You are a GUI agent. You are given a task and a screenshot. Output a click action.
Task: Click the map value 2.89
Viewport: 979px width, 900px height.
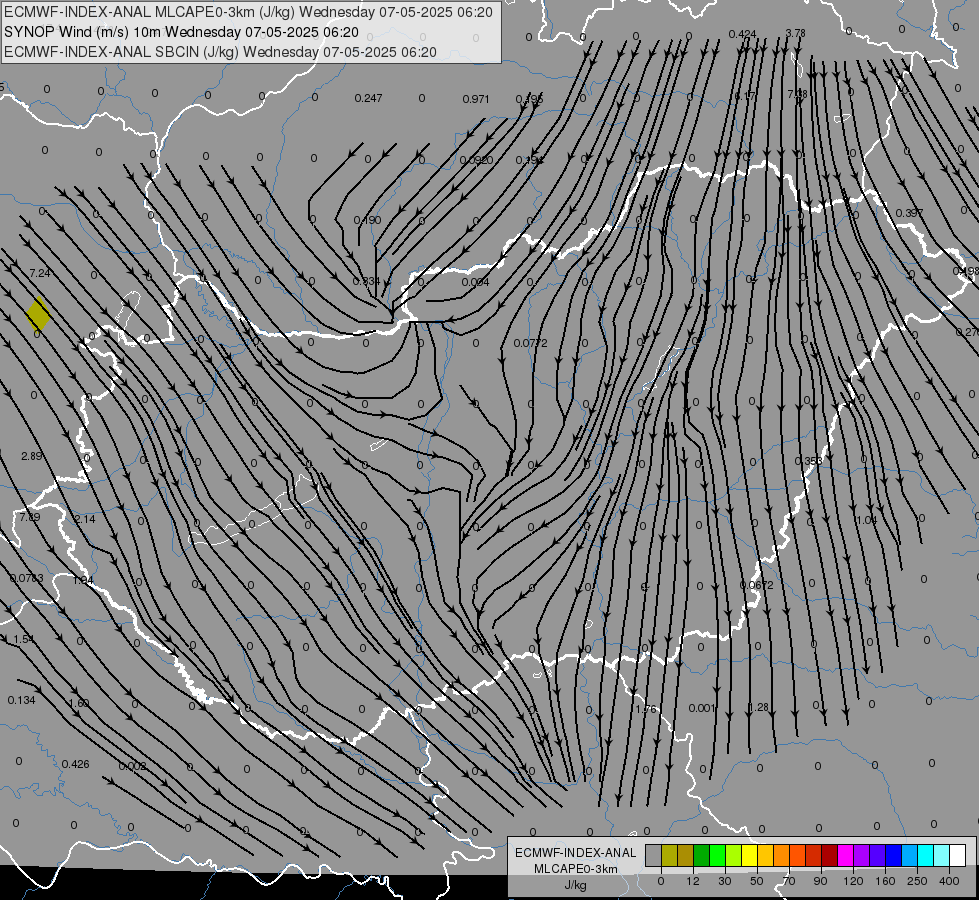(31, 456)
